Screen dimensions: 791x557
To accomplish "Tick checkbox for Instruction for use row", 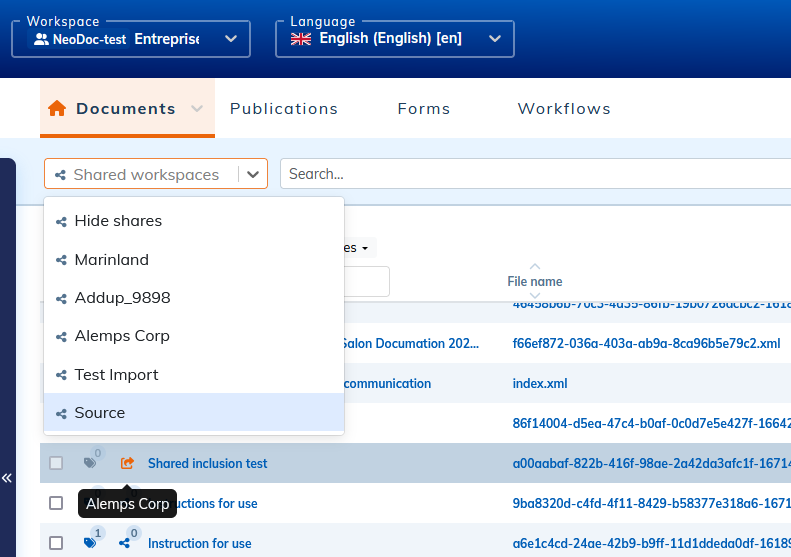I will pos(56,543).
